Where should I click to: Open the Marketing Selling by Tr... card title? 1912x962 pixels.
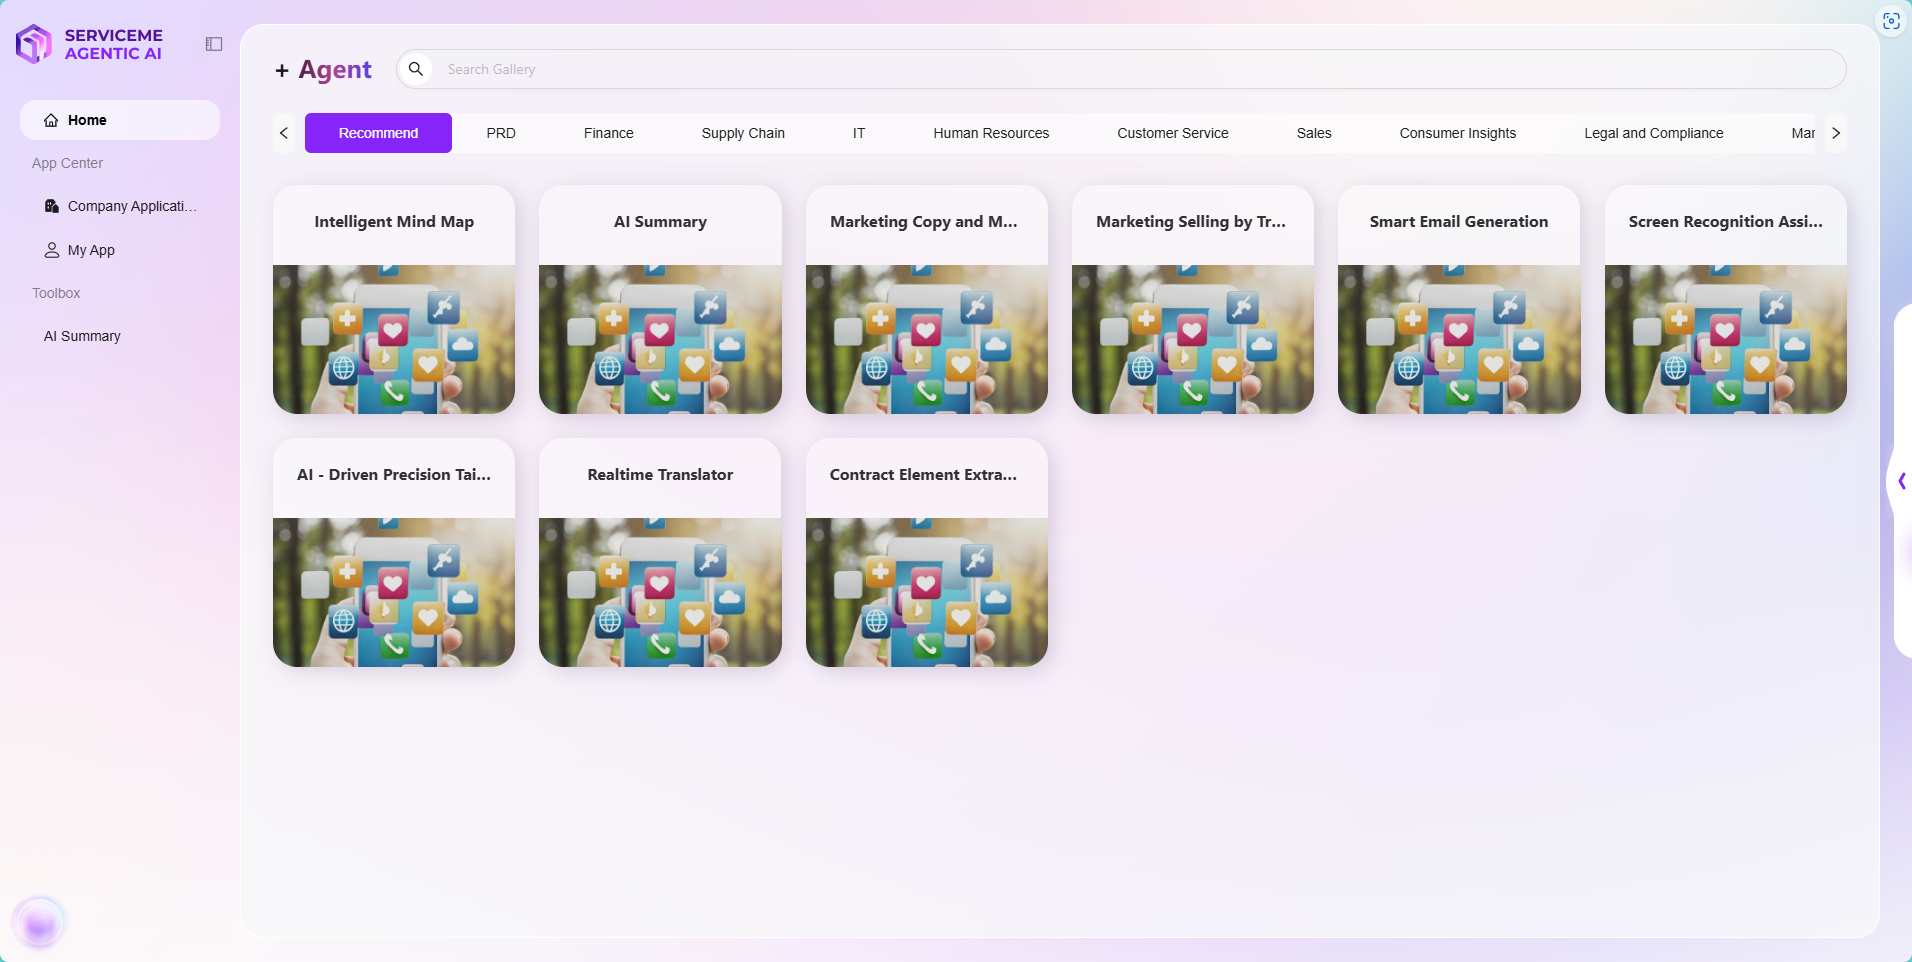tap(1191, 222)
